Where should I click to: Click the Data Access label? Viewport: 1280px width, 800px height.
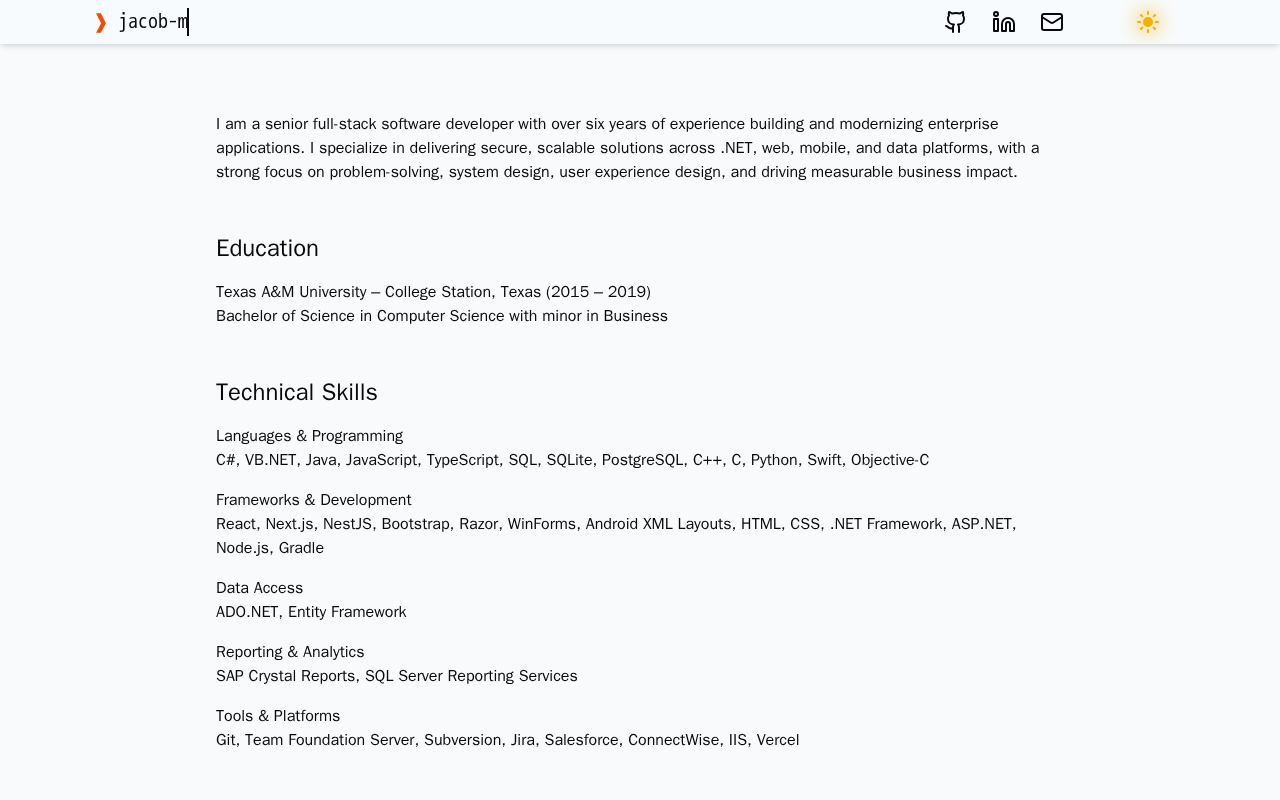260,588
